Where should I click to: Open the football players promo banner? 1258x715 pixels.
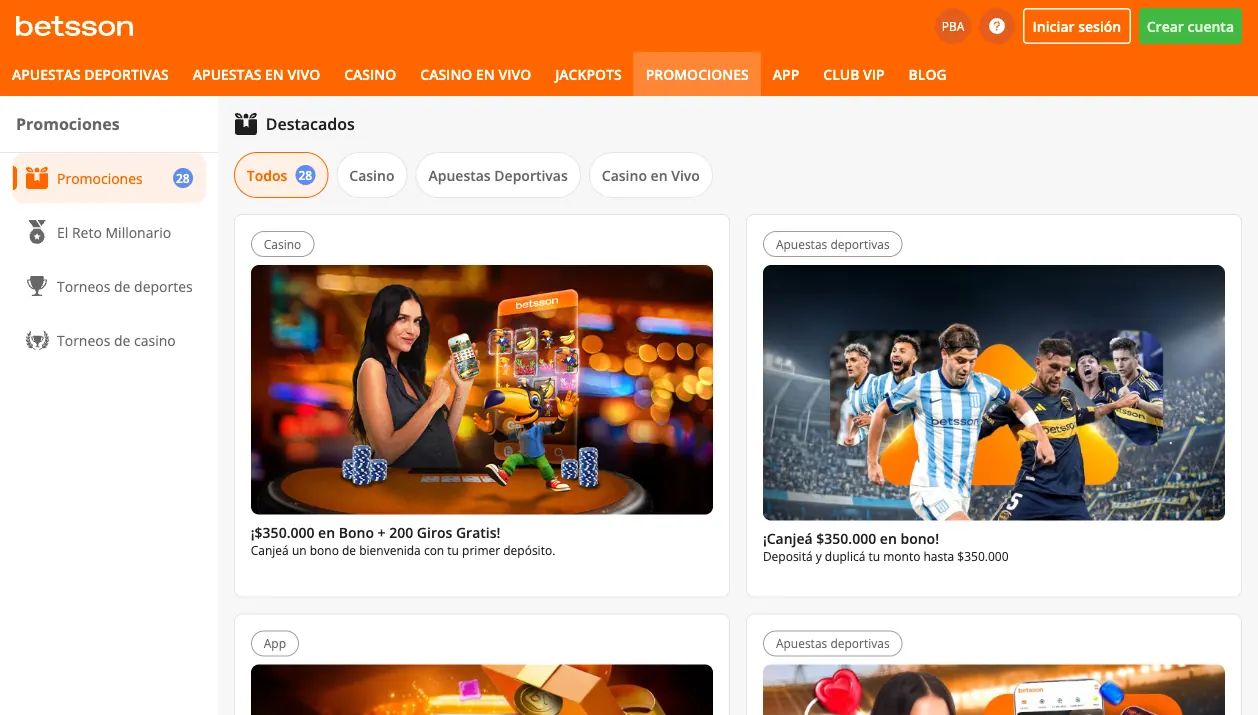(x=994, y=392)
